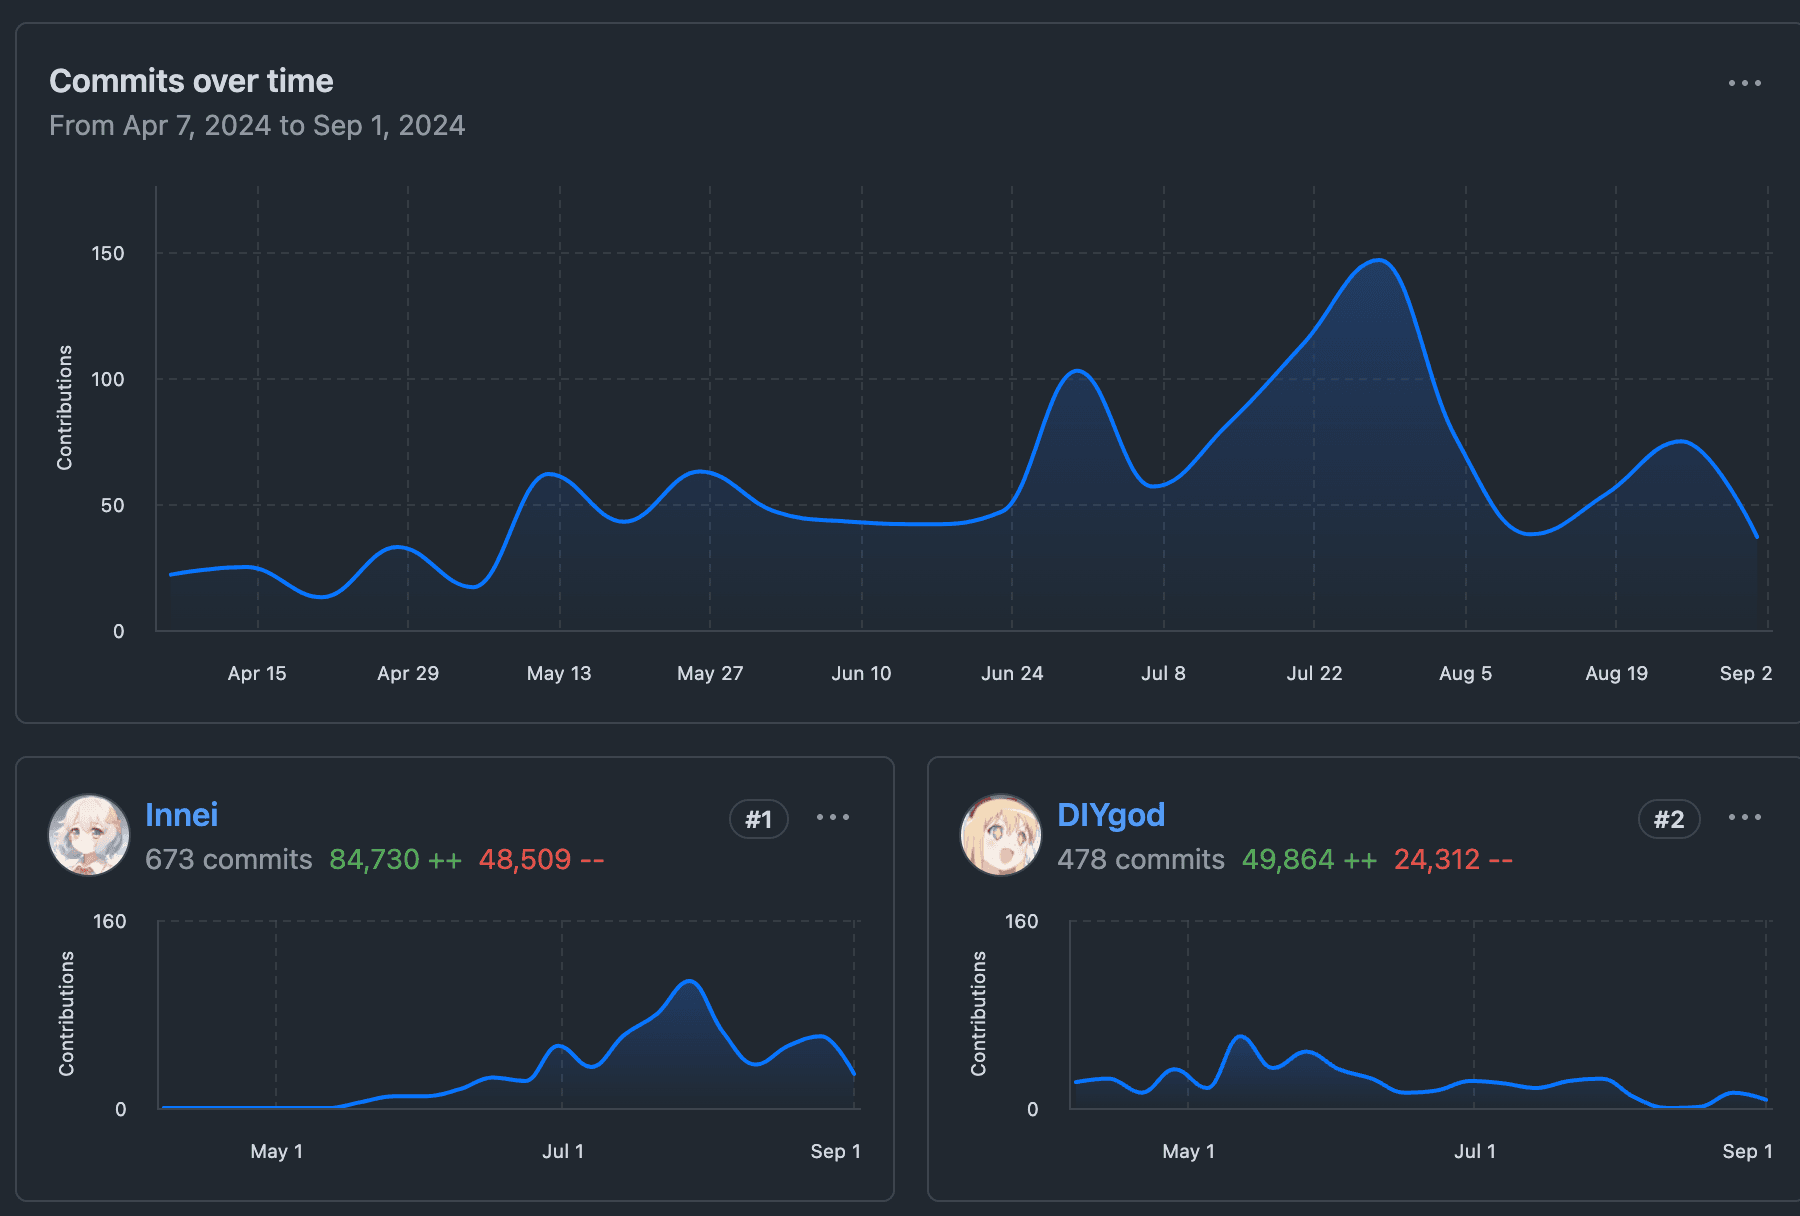Click the date range subtitle 'From Apr 7, 2024 to Sep 1, 2024'
Image resolution: width=1800 pixels, height=1216 pixels.
point(257,125)
